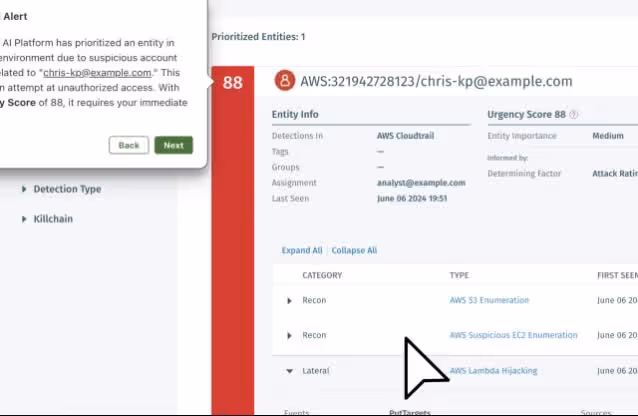
Task: Click Collapse All link
Action: tap(354, 250)
